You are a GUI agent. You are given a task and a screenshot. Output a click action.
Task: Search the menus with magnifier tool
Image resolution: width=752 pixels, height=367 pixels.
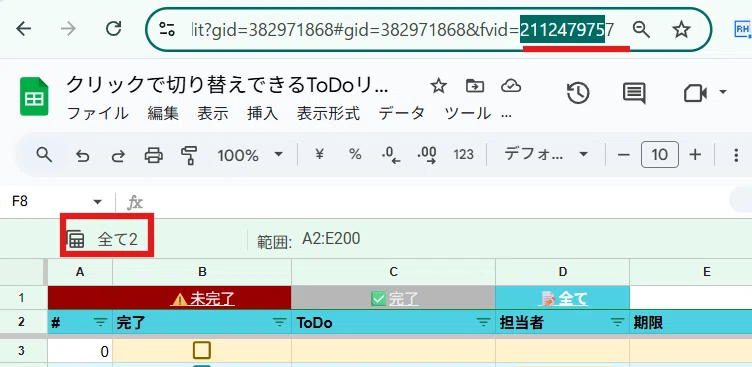(44, 155)
